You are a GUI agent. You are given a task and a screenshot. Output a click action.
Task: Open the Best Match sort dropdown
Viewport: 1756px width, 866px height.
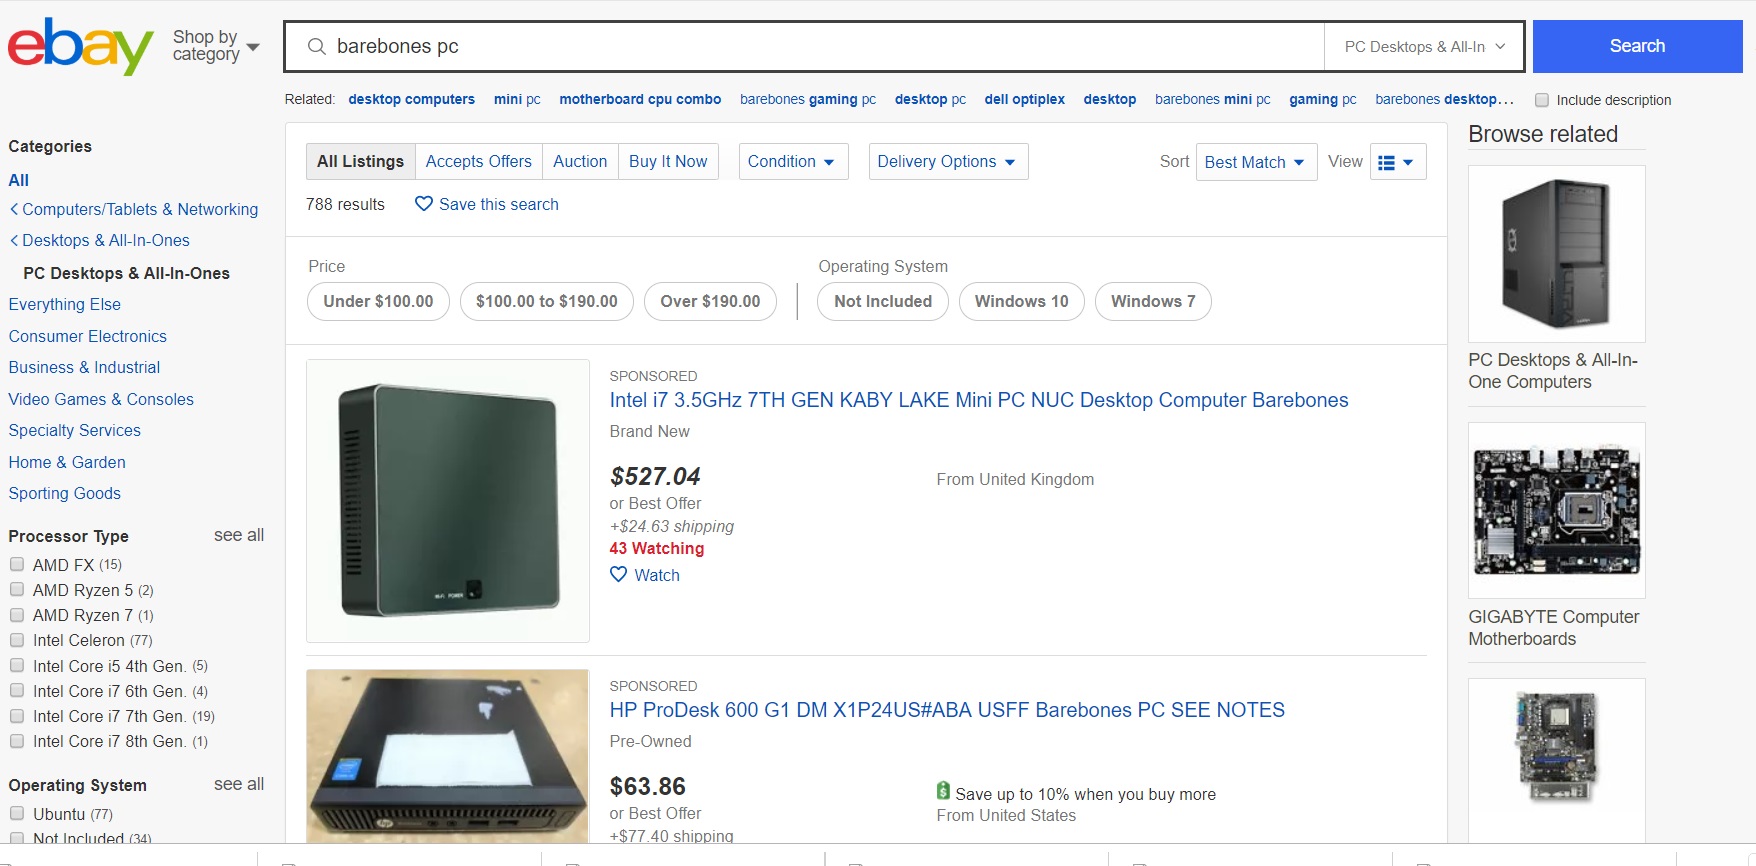(1255, 162)
